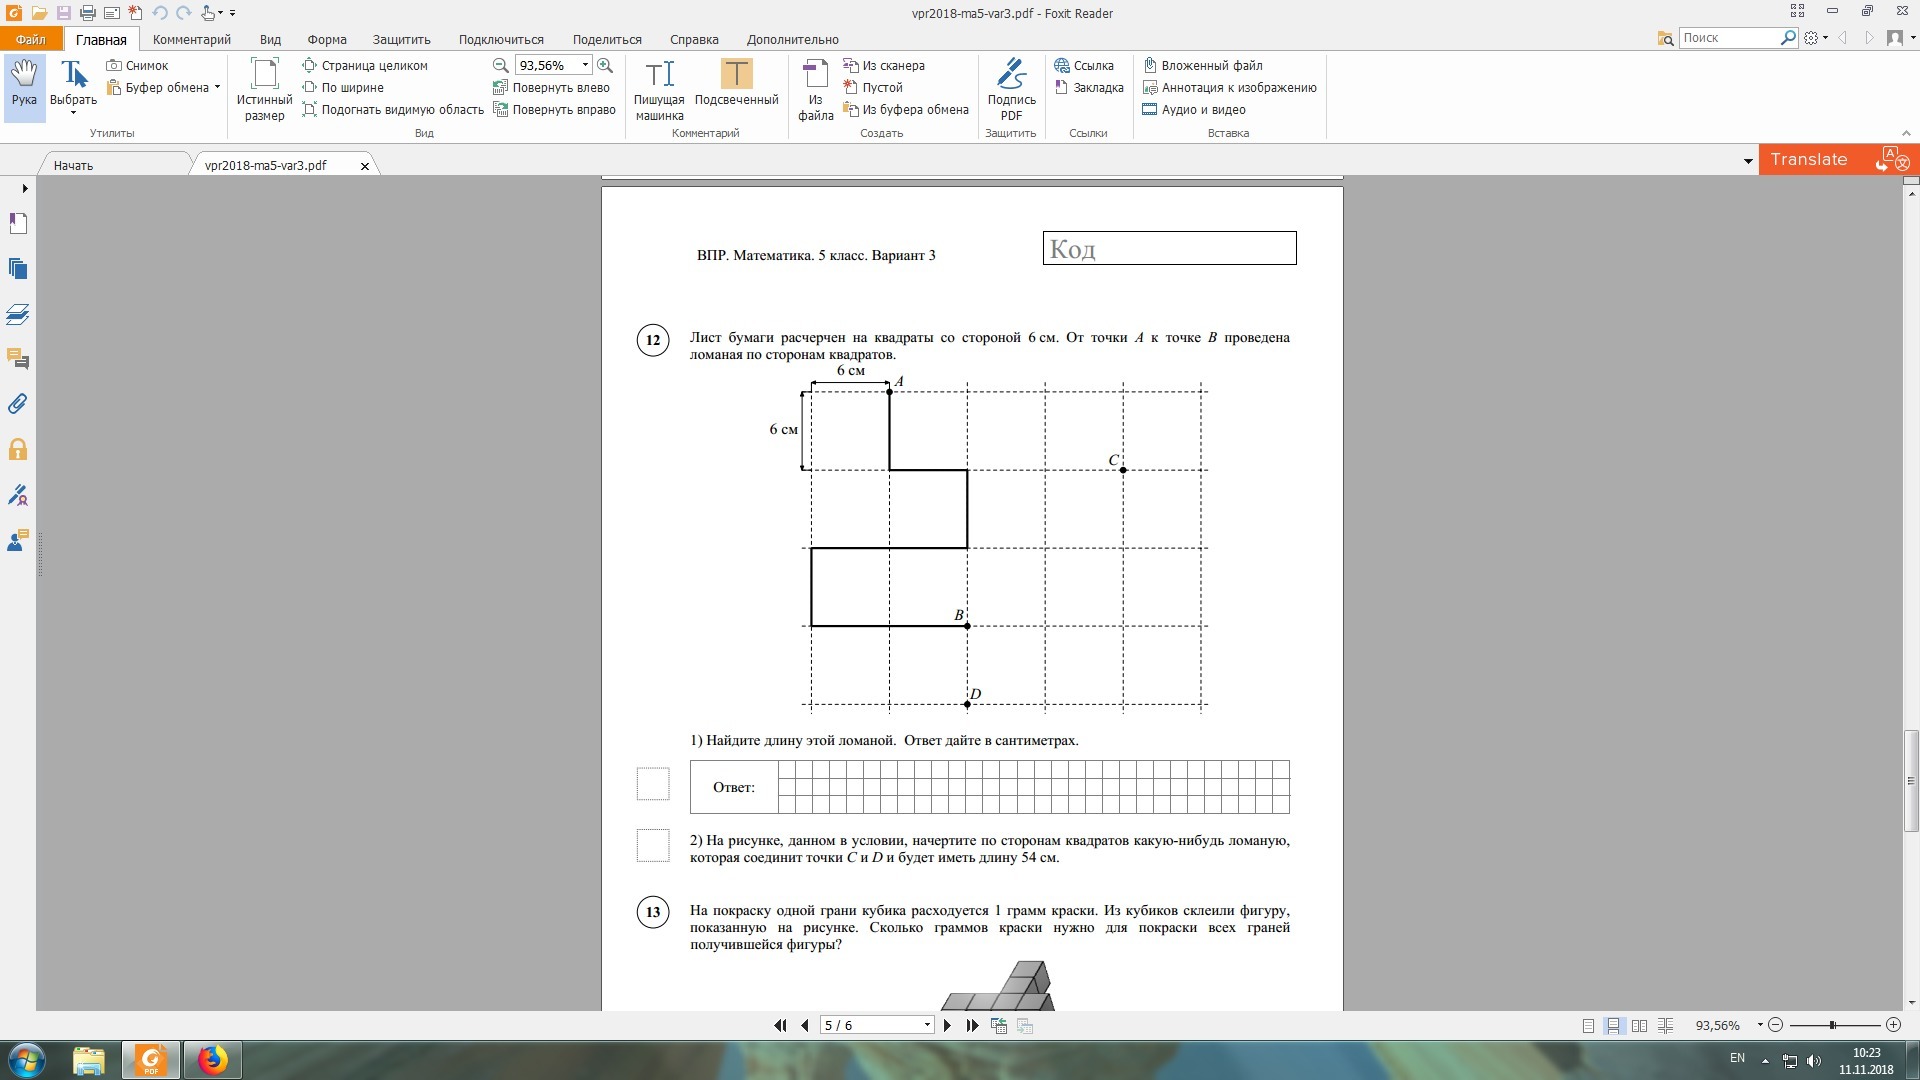Open the attachments paperclip panel in sidebar
The width and height of the screenshot is (1920, 1080).
[x=18, y=404]
